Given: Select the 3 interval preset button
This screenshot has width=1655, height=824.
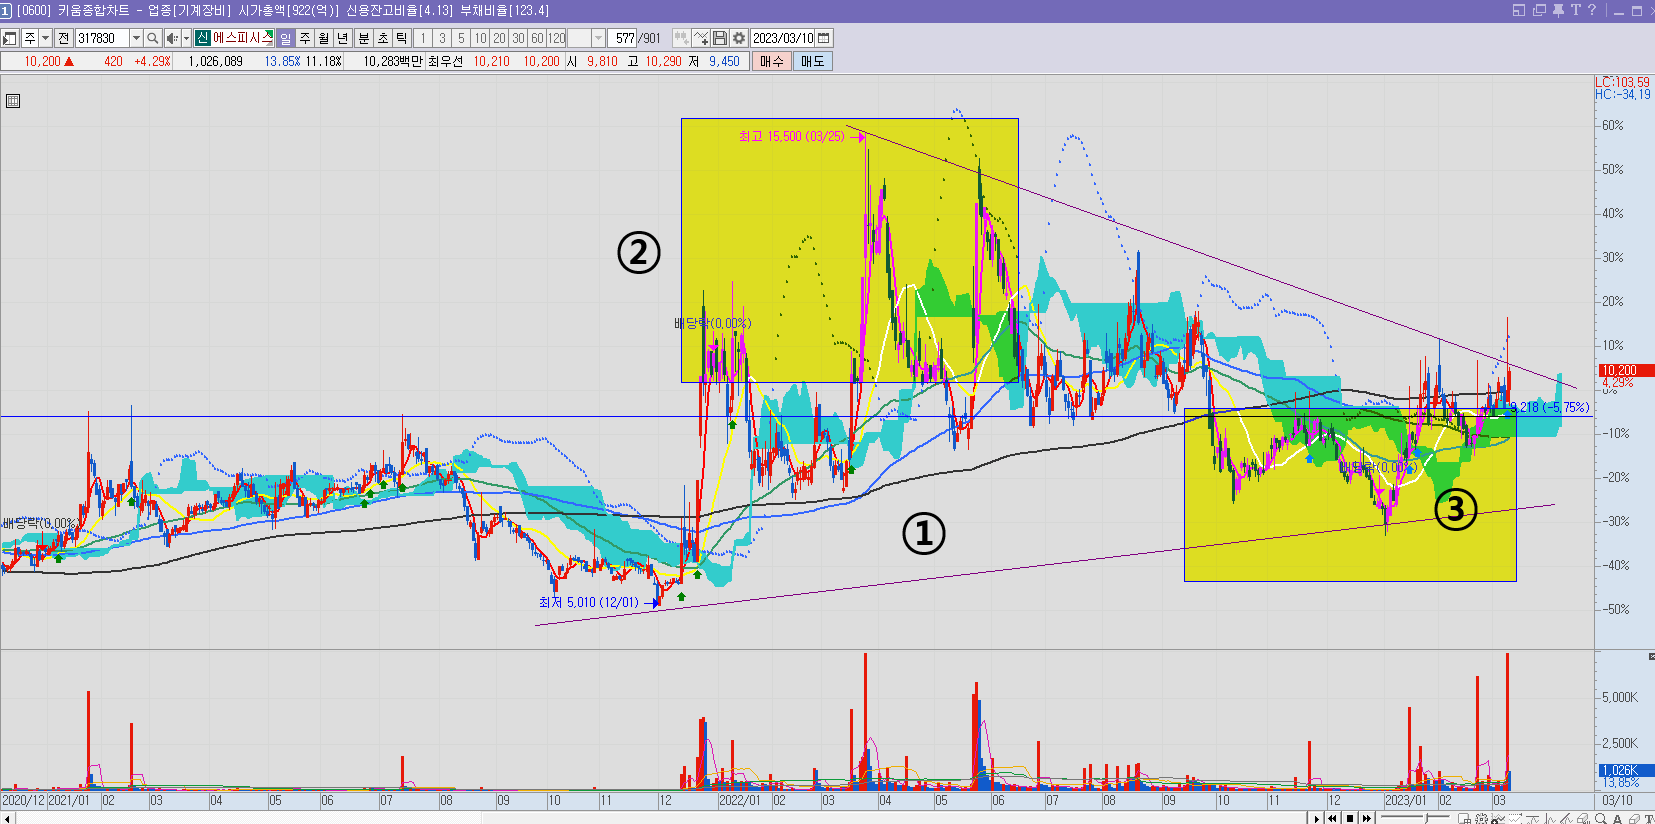Looking at the screenshot, I should click(x=442, y=38).
